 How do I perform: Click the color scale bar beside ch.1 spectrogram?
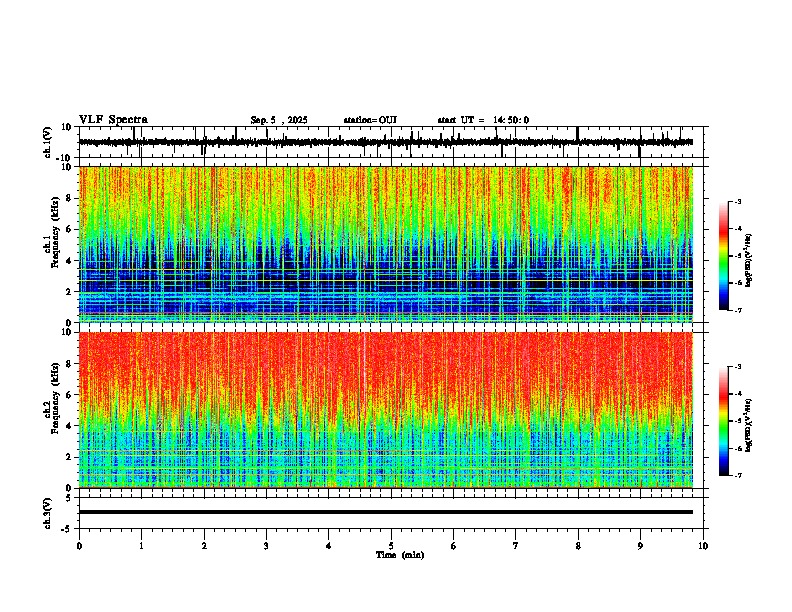pos(723,256)
